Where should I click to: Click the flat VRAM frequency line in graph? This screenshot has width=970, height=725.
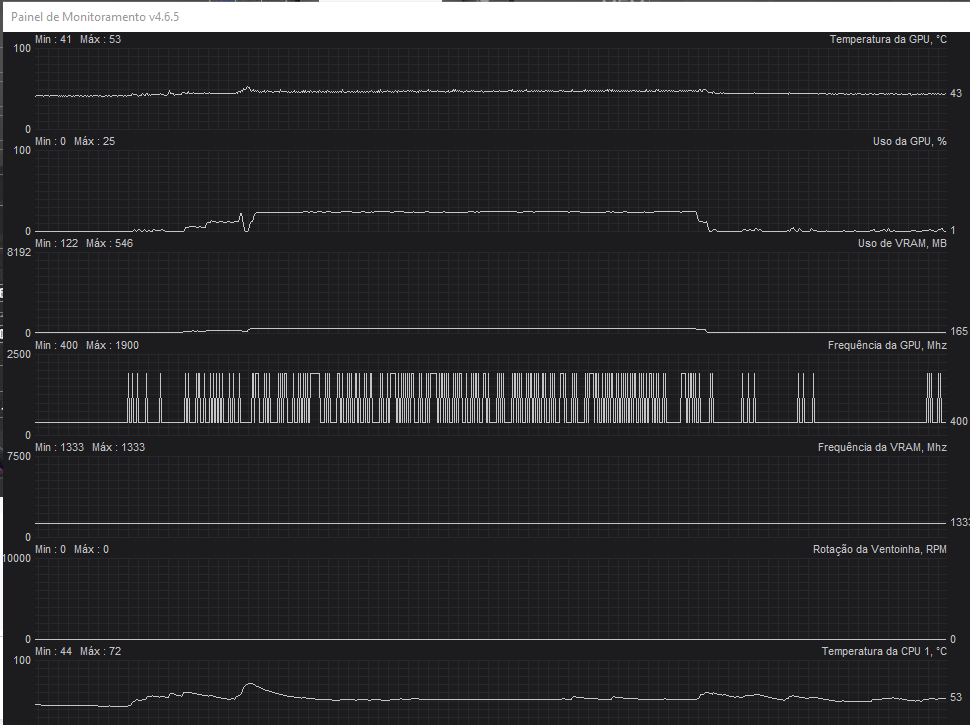pos(491,523)
